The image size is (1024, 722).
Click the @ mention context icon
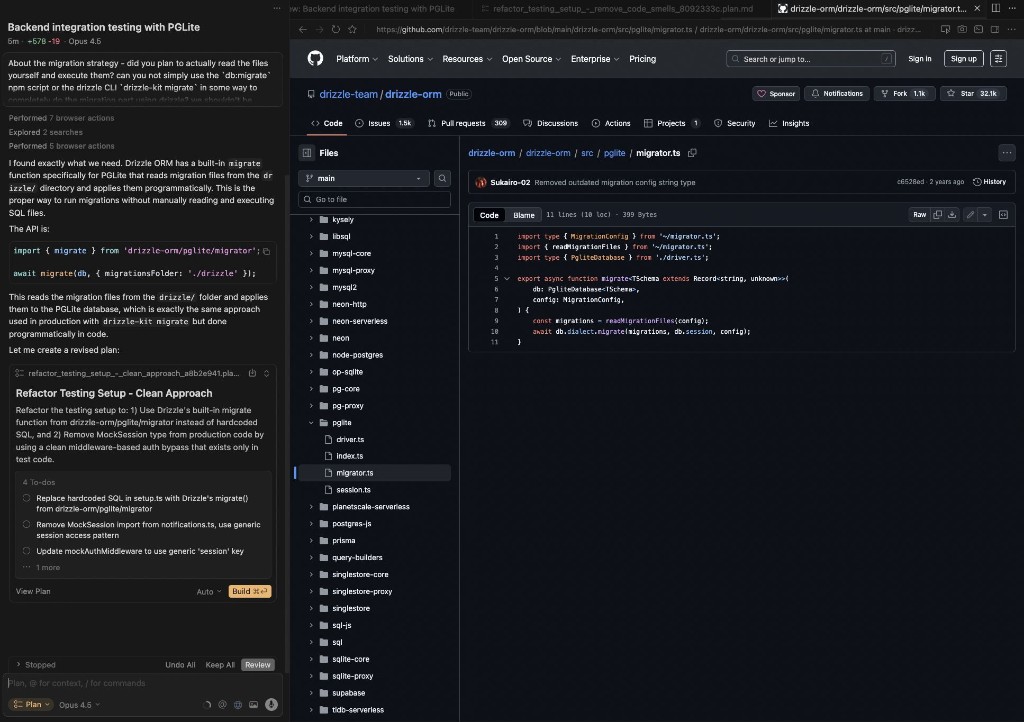[x=223, y=704]
